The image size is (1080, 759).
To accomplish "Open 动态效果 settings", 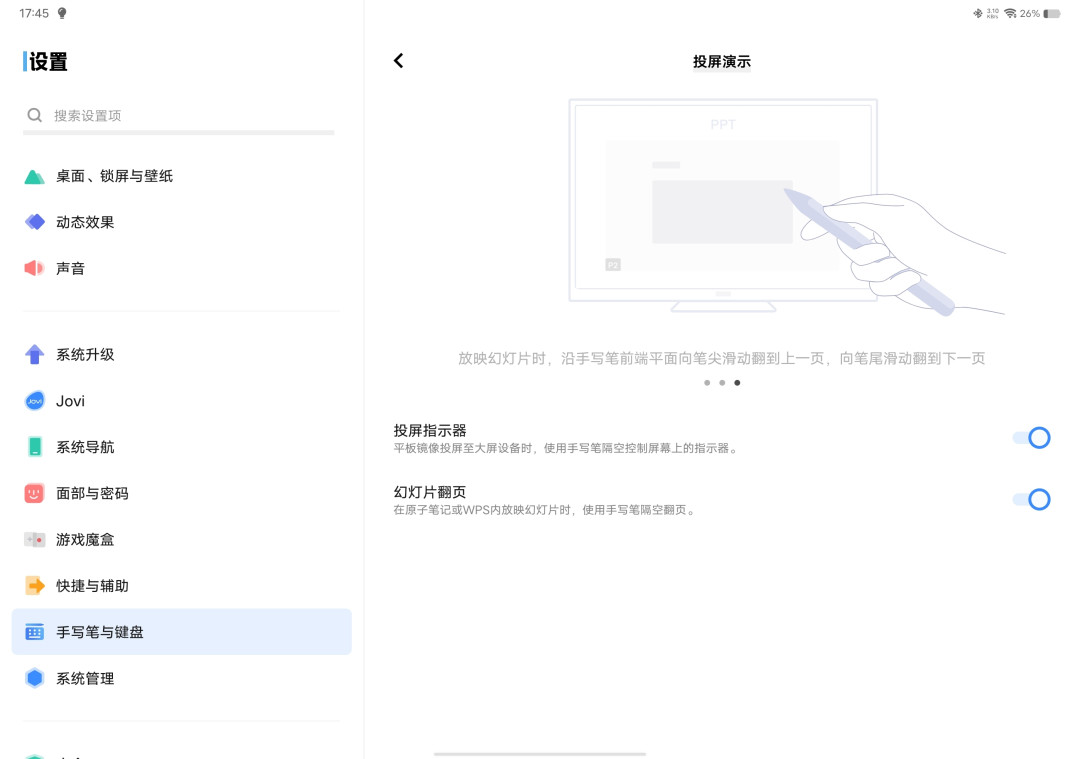I will (182, 222).
